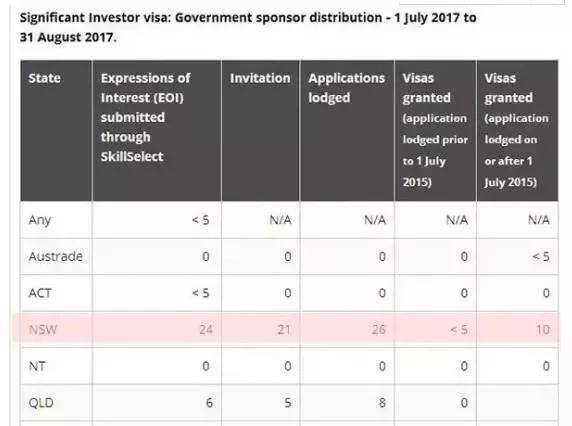Click the Austrade row label

point(55,256)
